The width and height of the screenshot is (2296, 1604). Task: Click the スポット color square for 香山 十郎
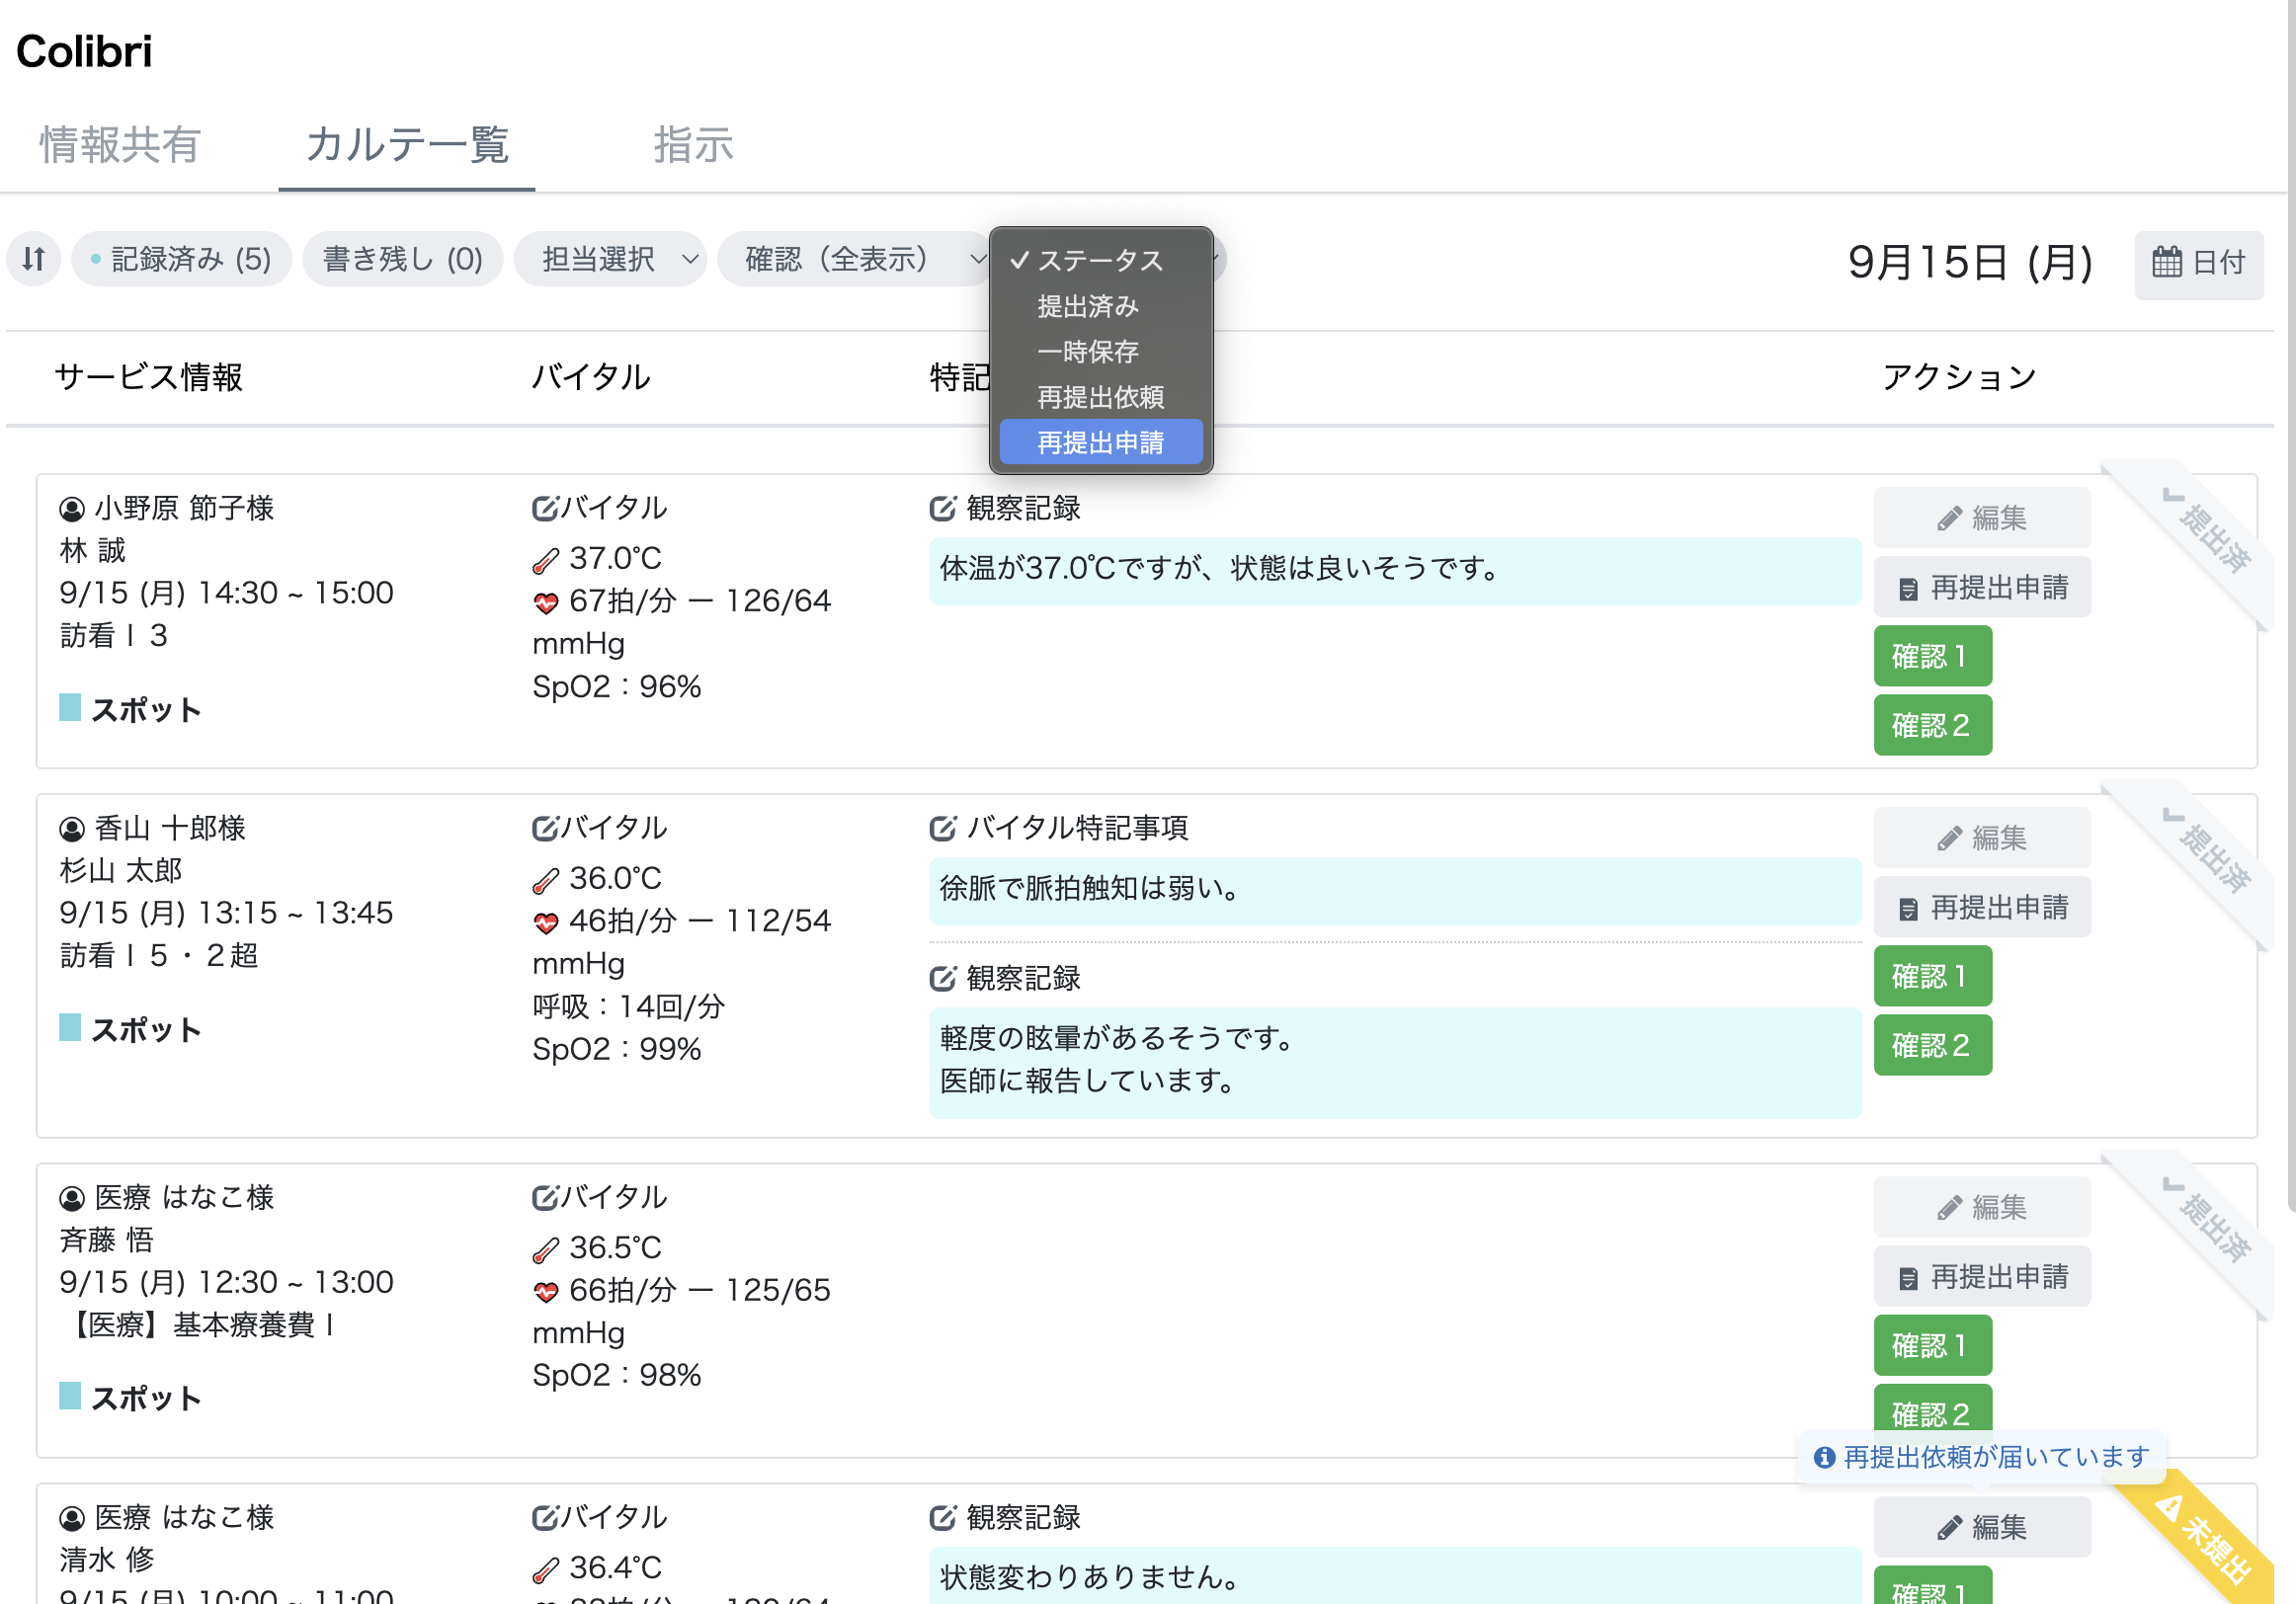point(69,1028)
